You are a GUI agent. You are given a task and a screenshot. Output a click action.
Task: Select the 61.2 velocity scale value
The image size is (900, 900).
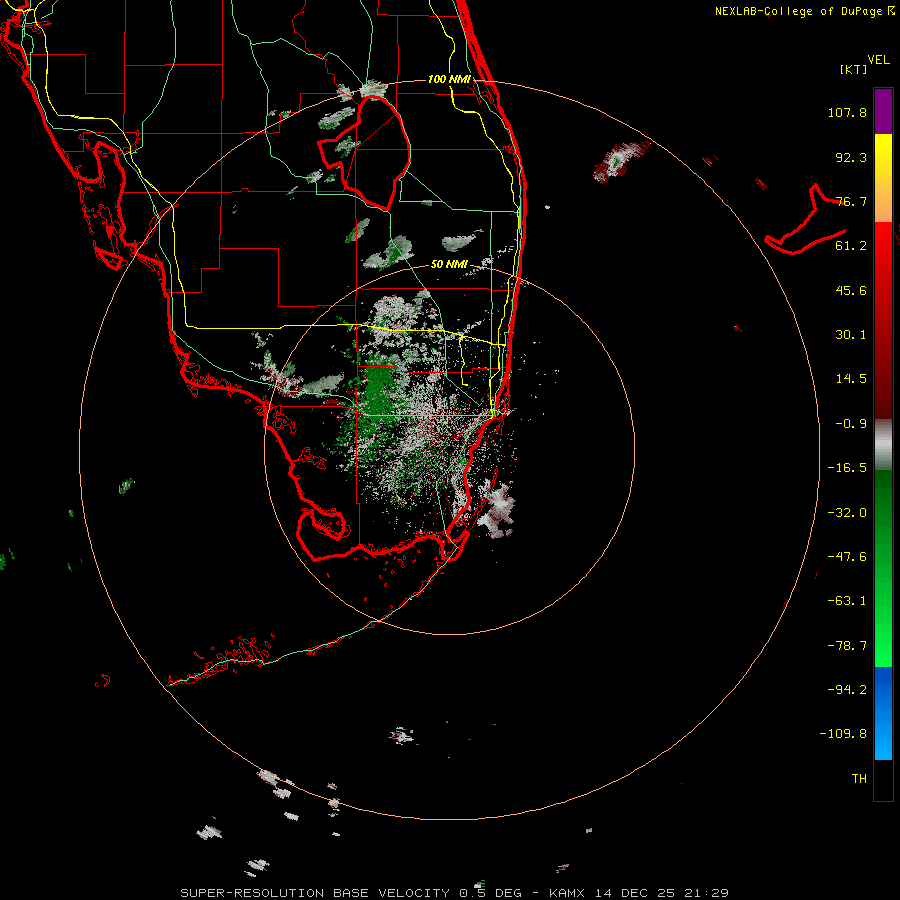click(x=851, y=246)
